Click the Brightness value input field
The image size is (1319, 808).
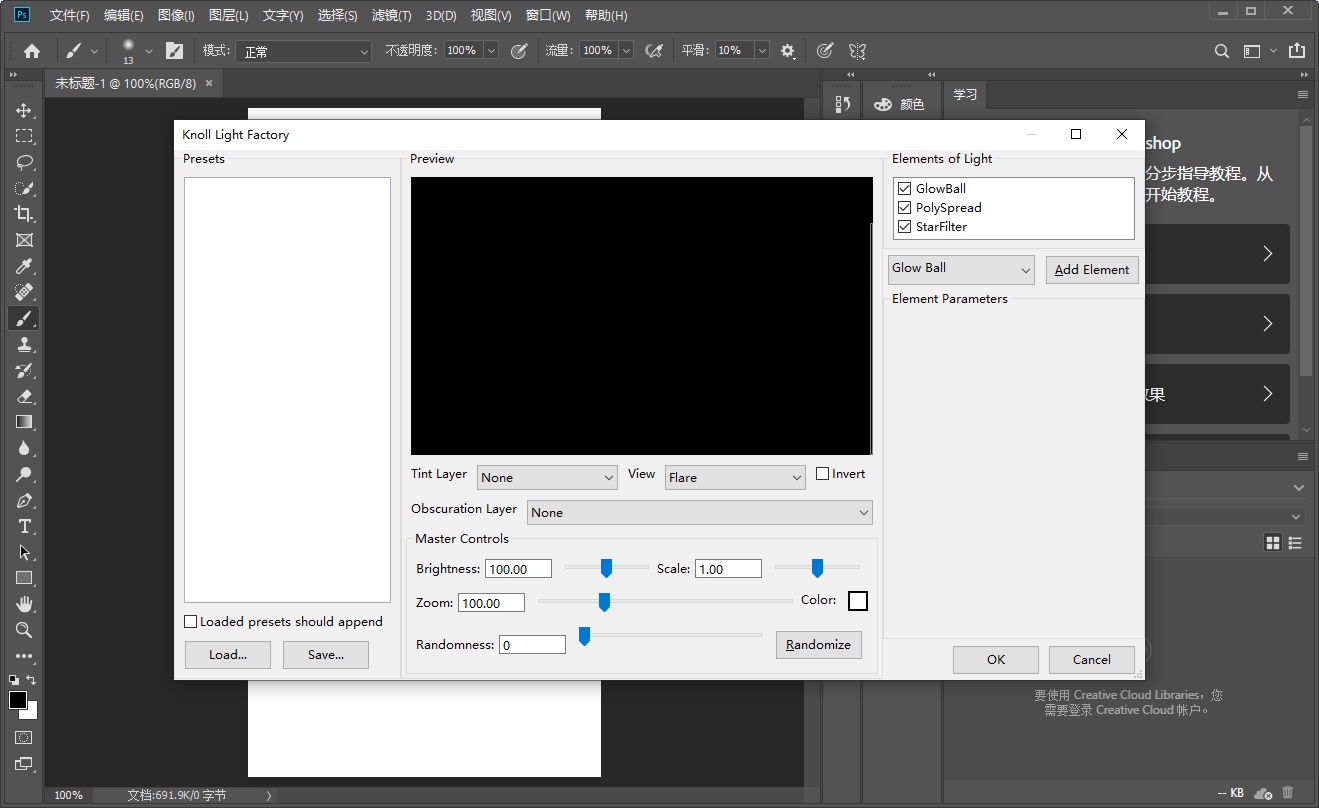click(x=518, y=569)
